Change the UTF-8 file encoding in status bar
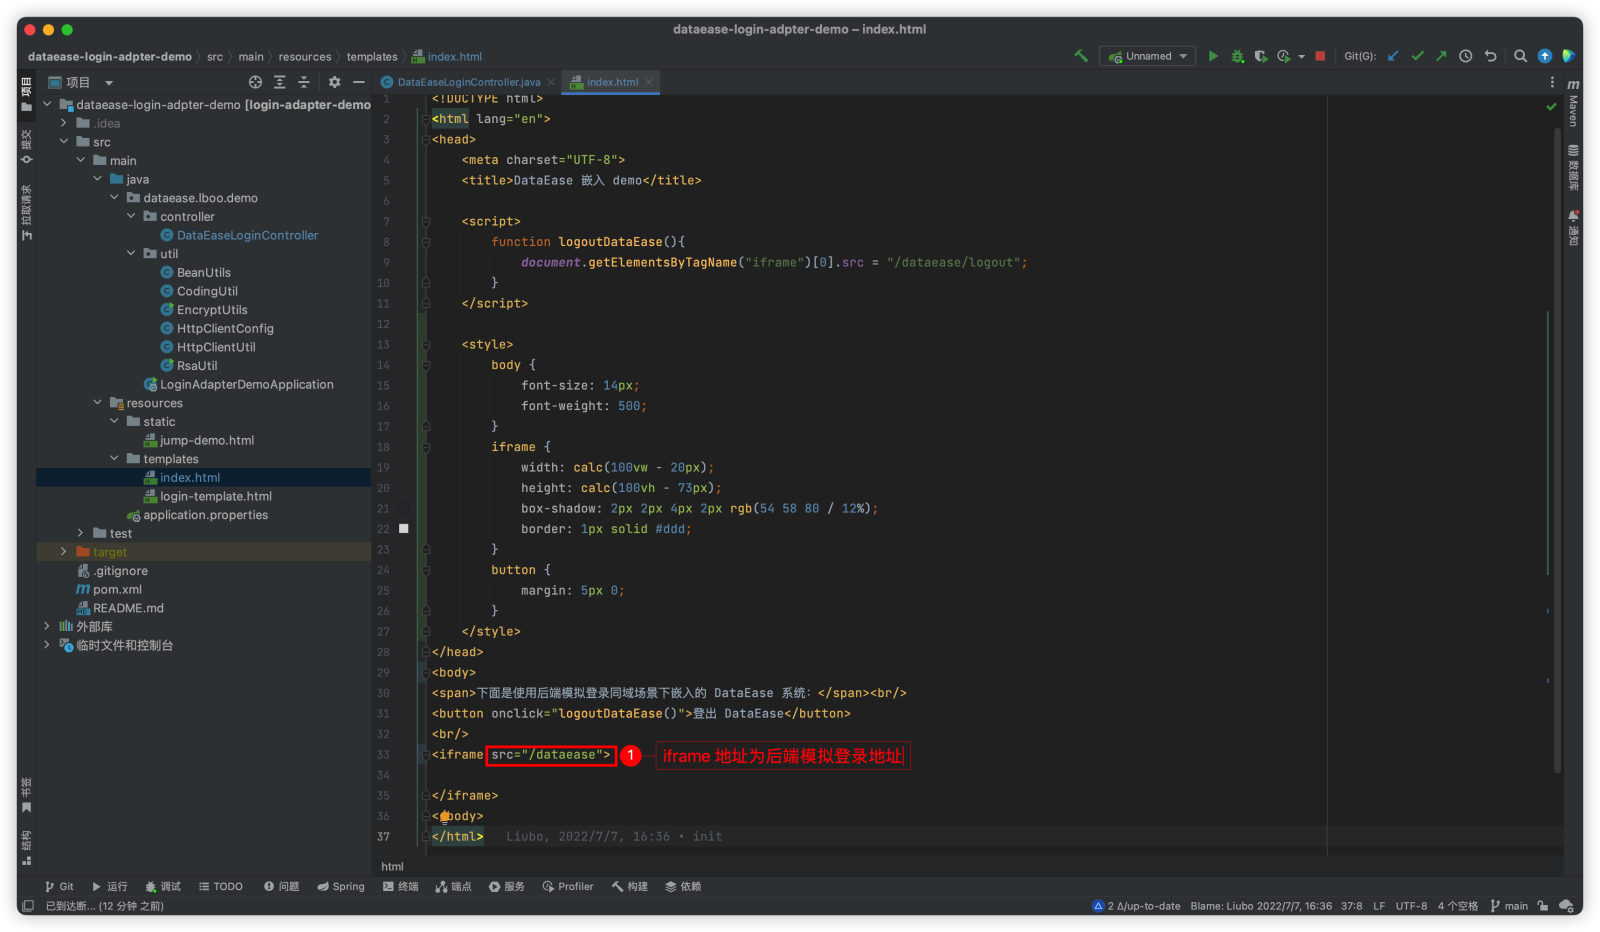1600x932 pixels. click(1411, 906)
